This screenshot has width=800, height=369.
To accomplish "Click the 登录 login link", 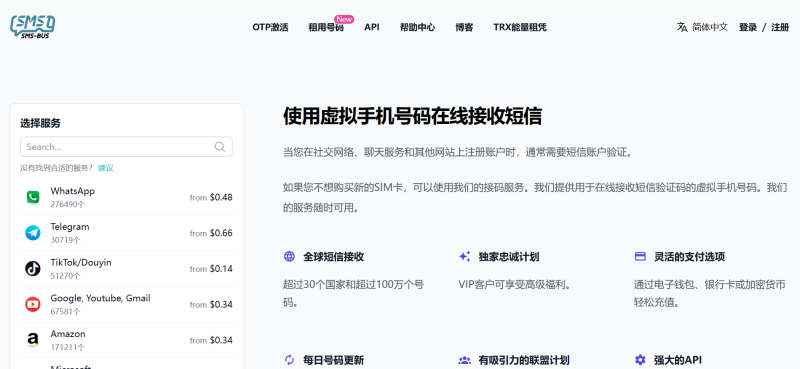I will [x=748, y=27].
